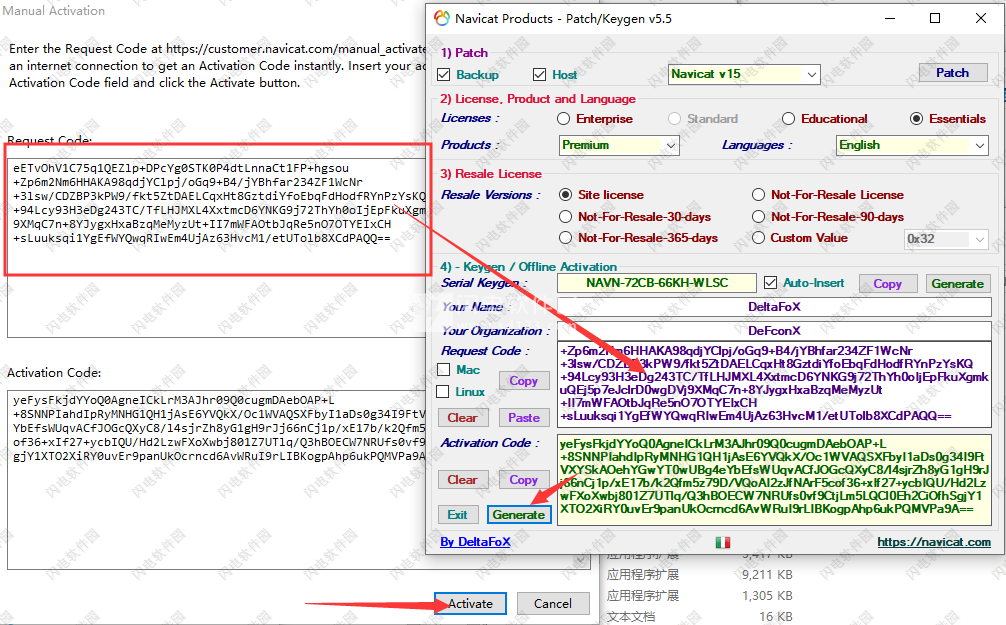Click the Exit button
Viewport: 1006px width, 625px height.
point(457,515)
